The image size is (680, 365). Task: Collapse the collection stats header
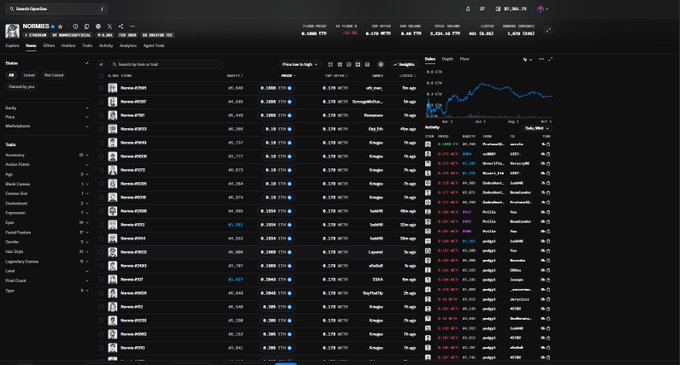coord(549,29)
